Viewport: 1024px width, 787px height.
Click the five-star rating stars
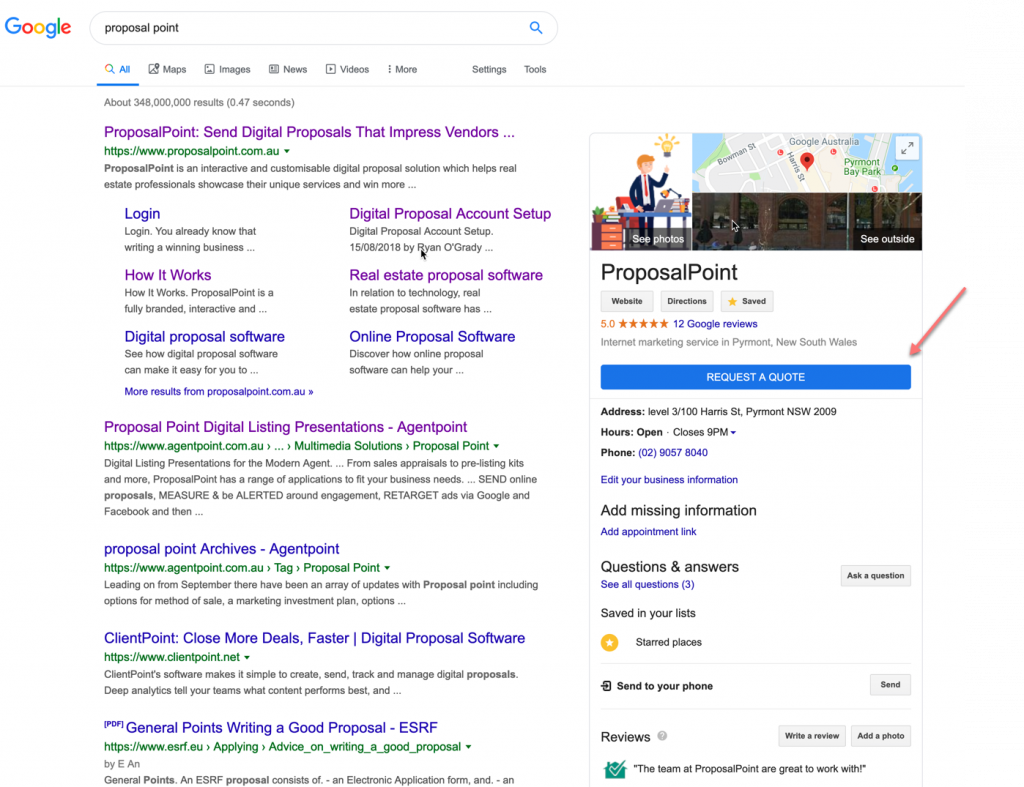click(643, 323)
